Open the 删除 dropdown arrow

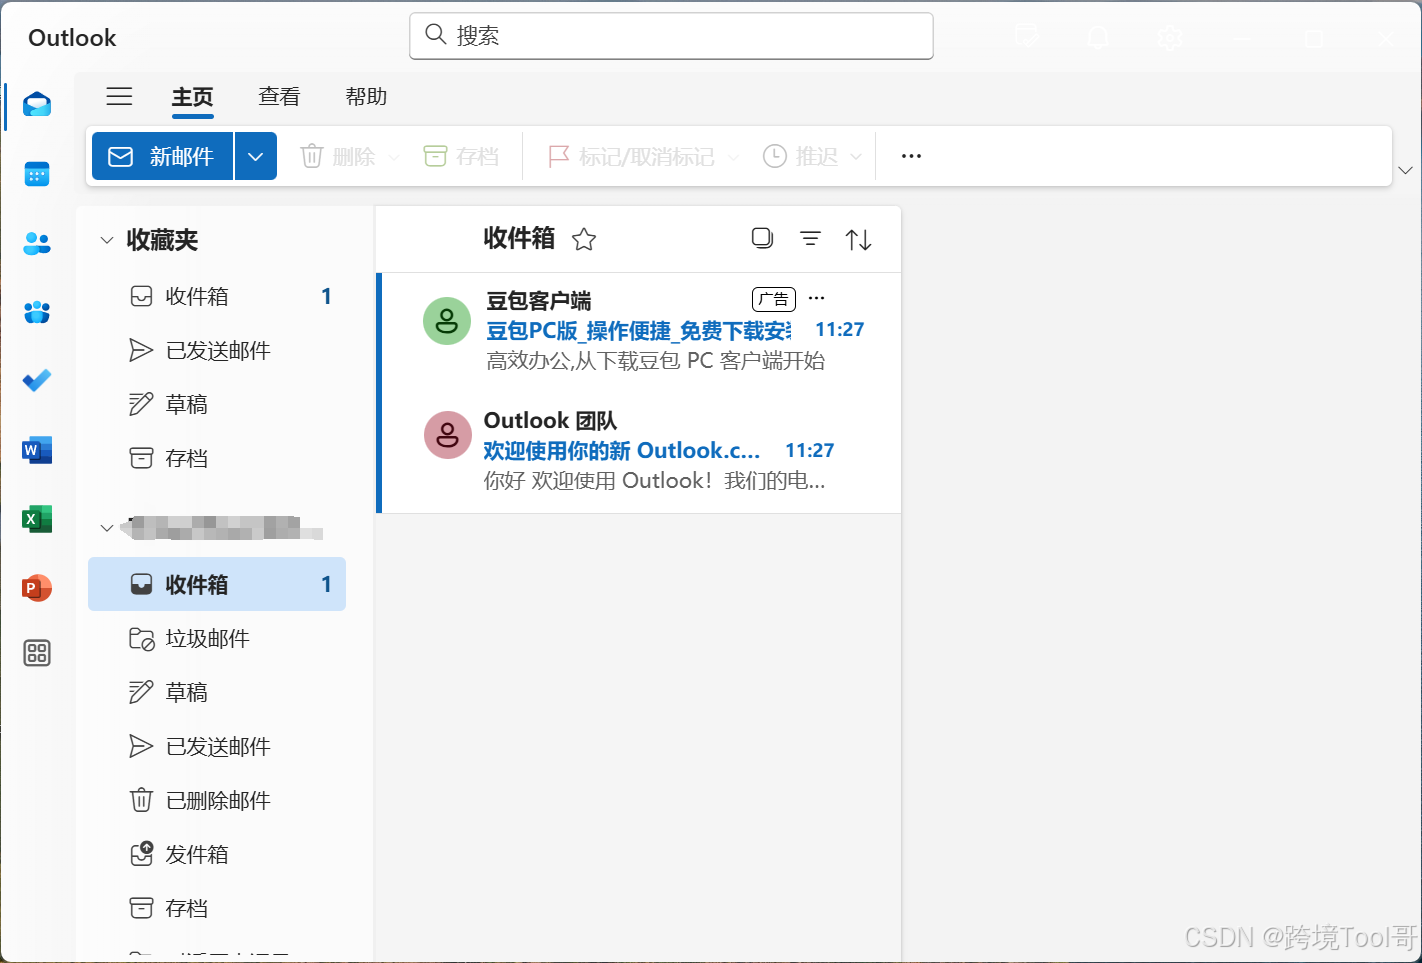coord(394,157)
